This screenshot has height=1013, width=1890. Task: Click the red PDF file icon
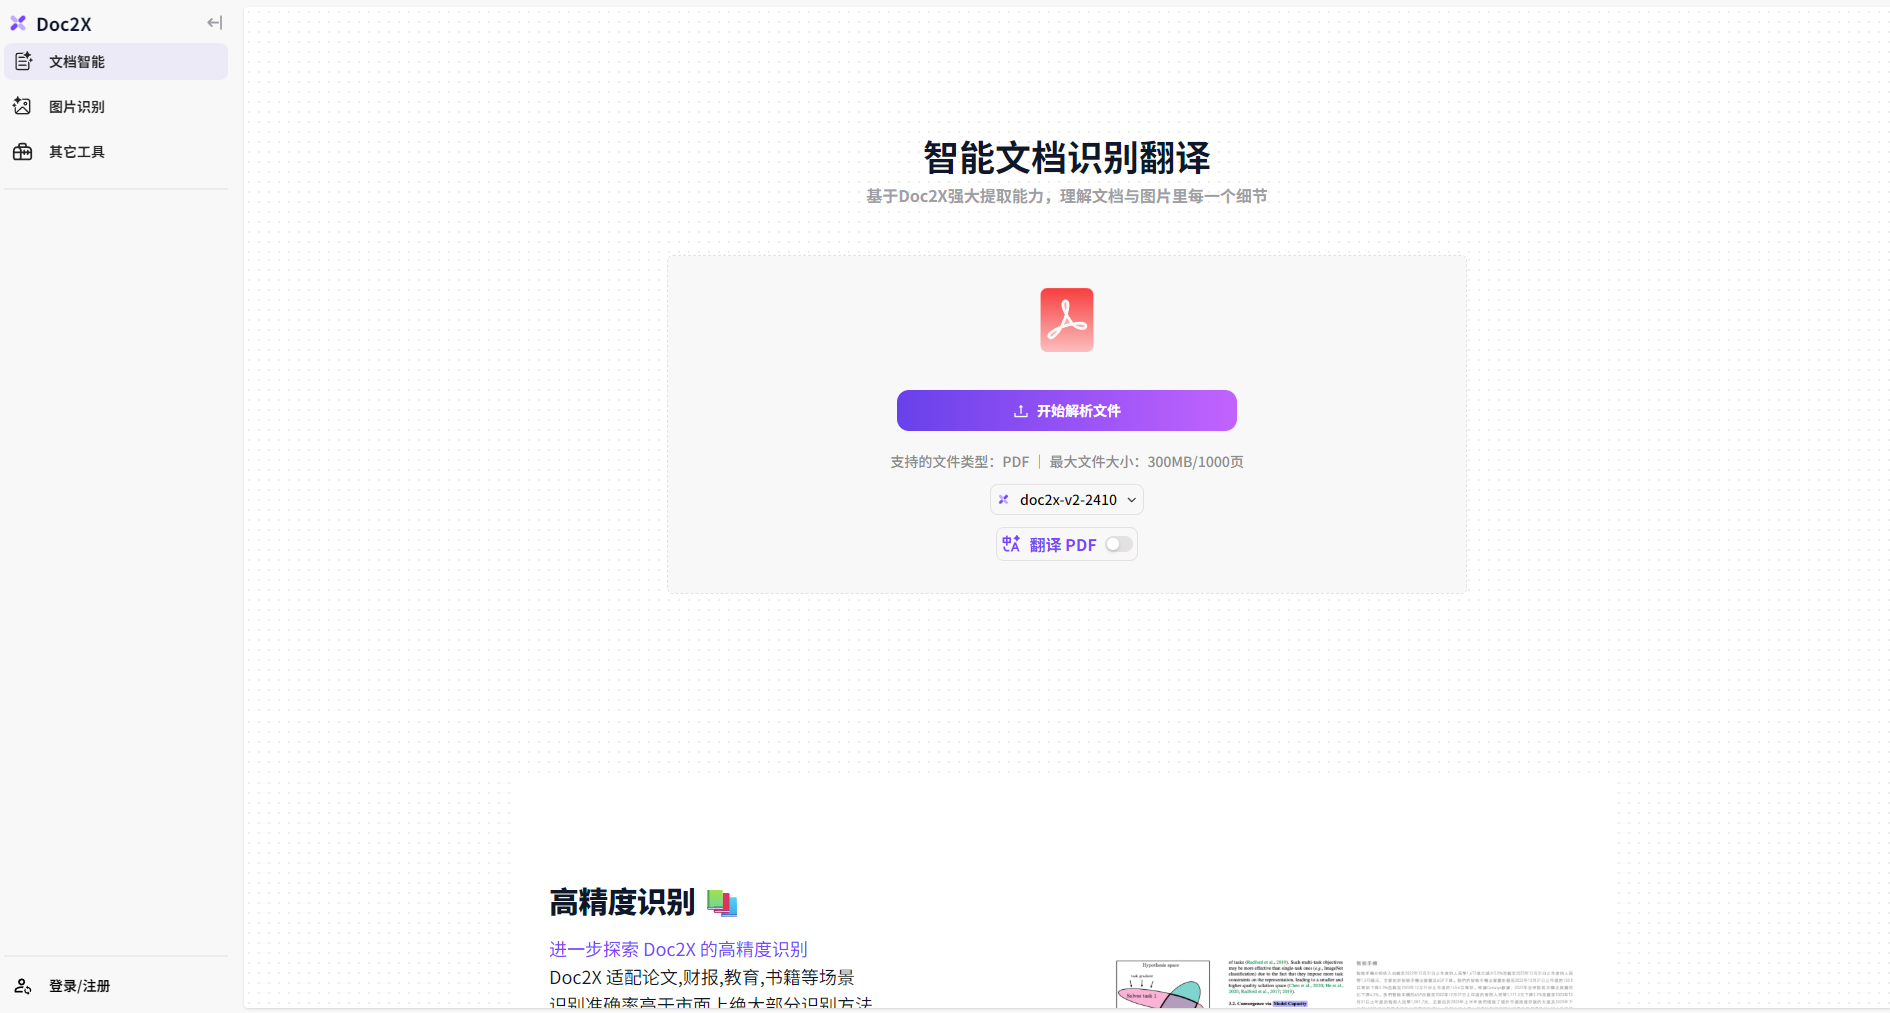pos(1066,320)
